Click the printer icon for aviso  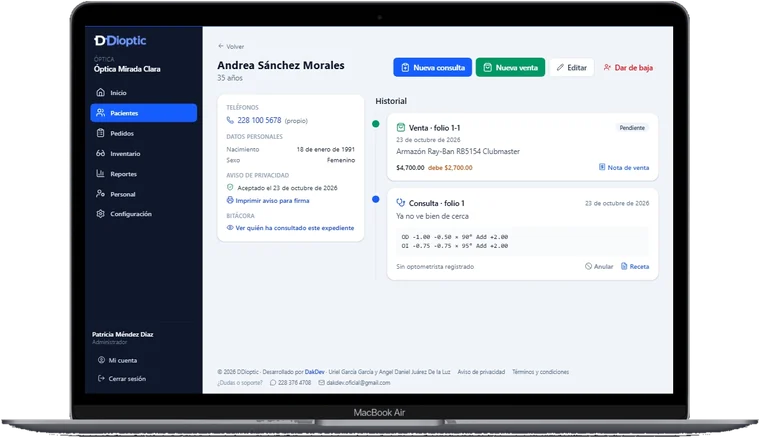pos(230,200)
